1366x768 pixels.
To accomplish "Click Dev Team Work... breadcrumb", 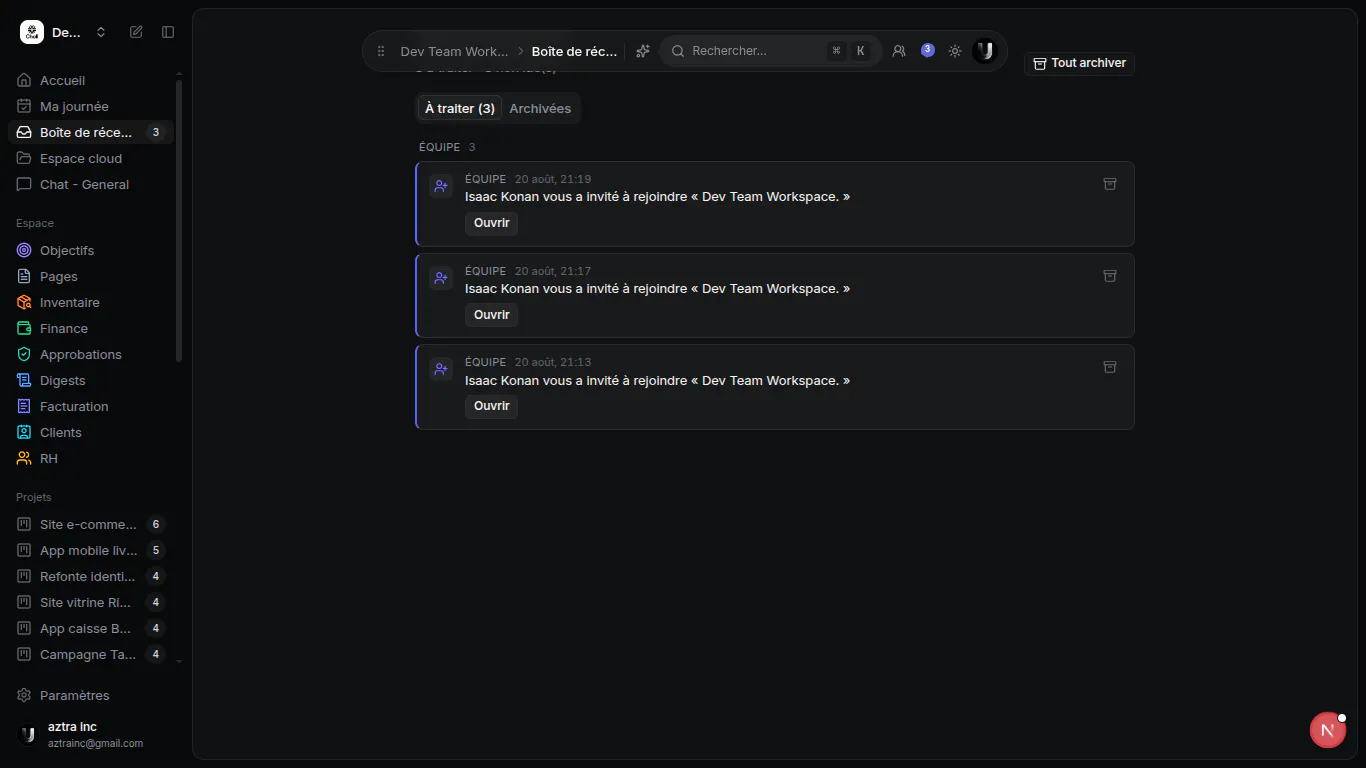I will click(x=454, y=51).
